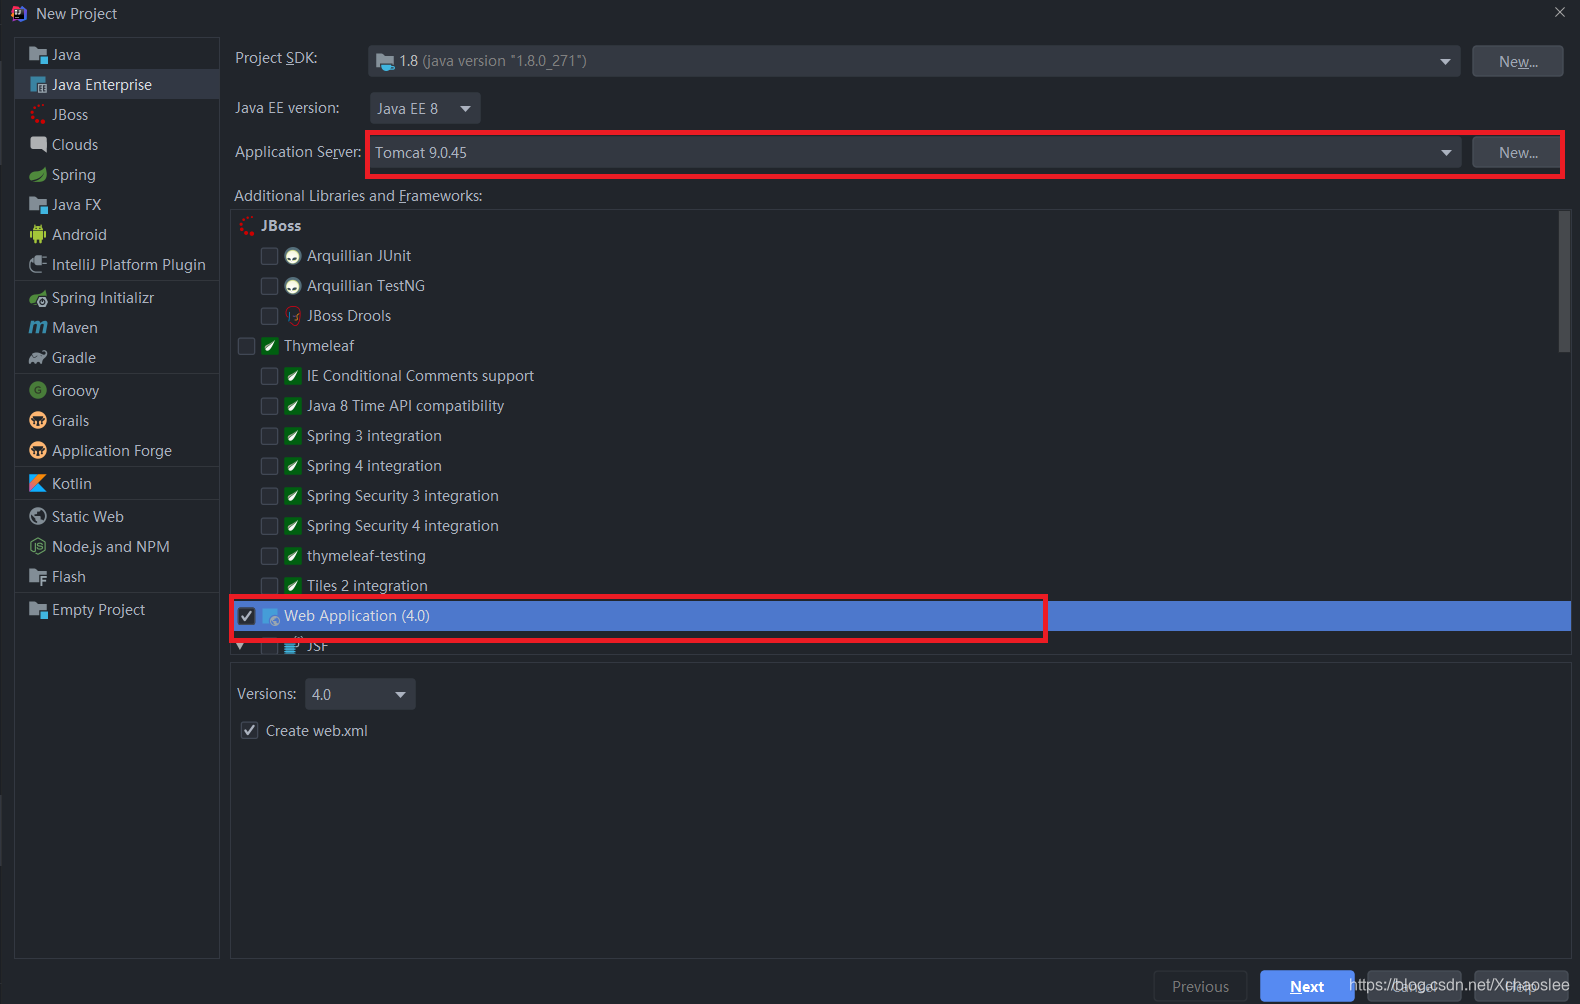Open the Java EE version dropdown
1580x1004 pixels.
click(425, 108)
